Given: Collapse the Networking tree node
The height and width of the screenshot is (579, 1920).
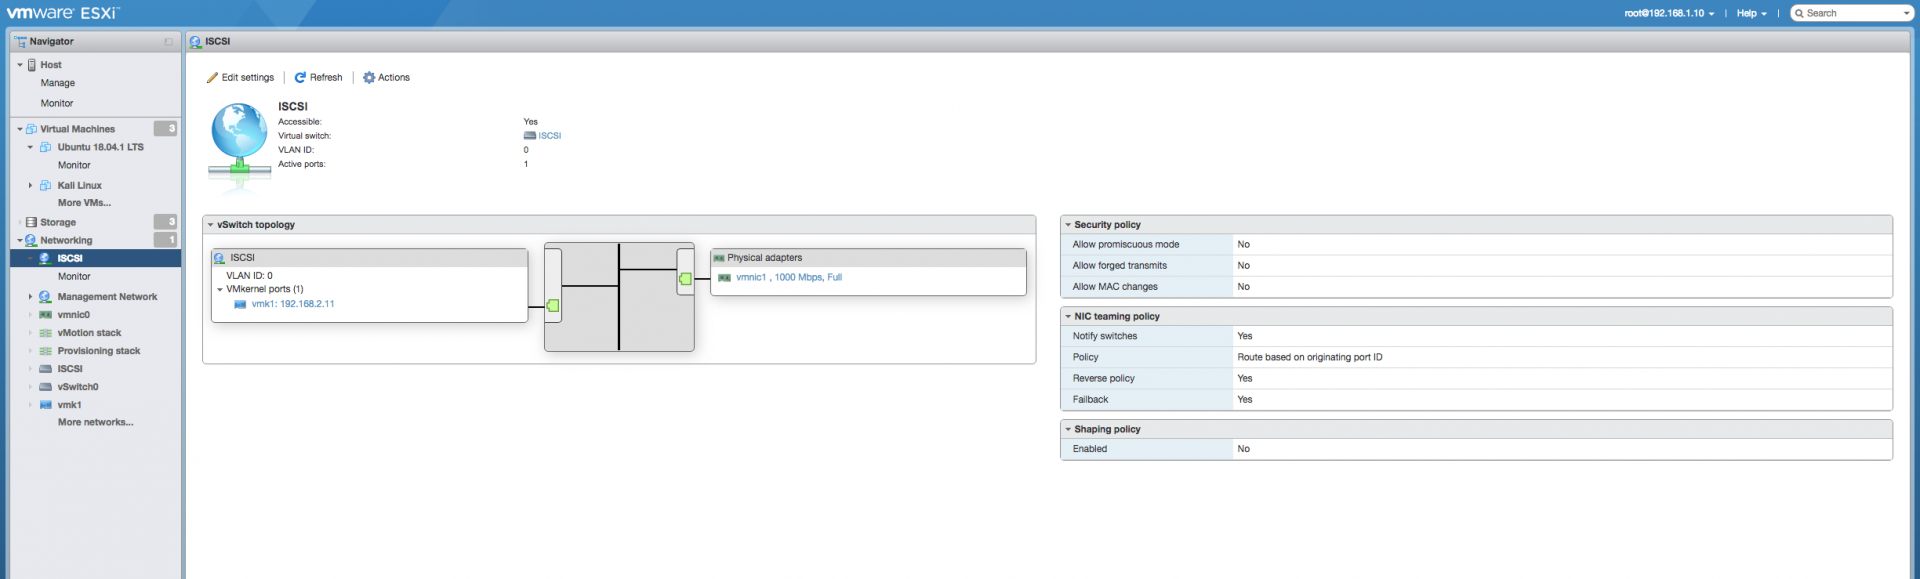Looking at the screenshot, I should tap(20, 241).
